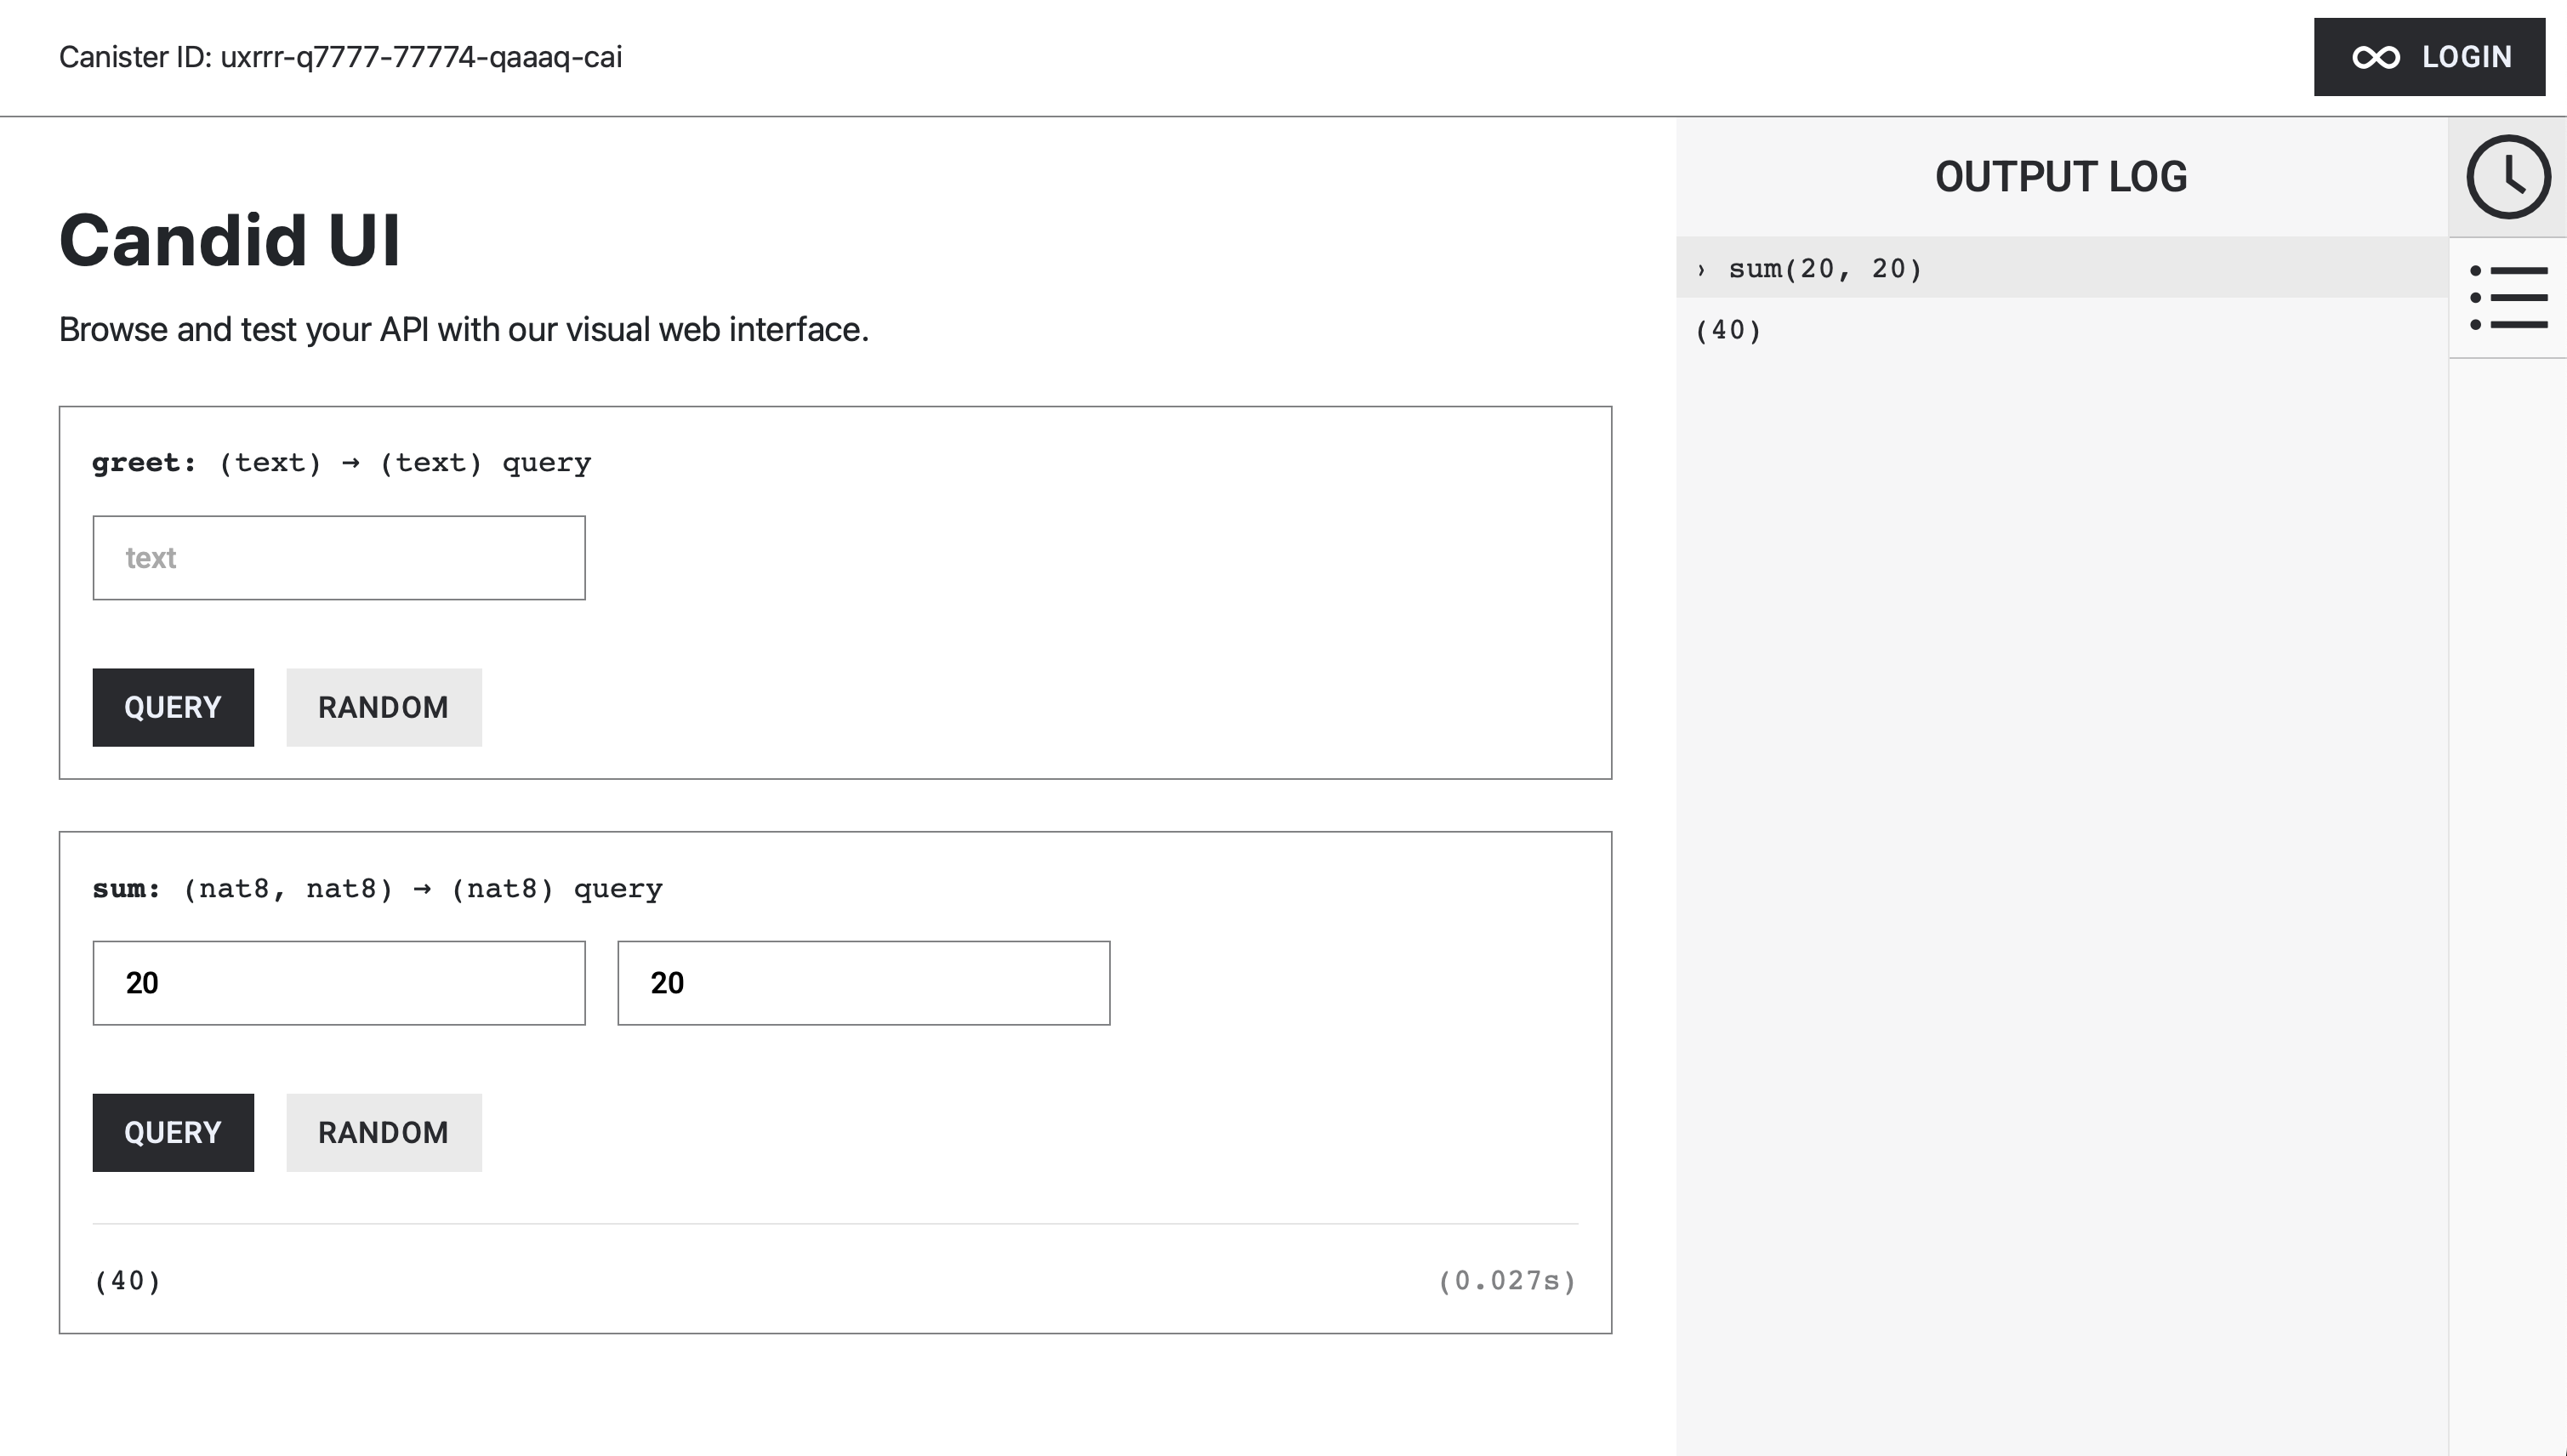Focus the second nat8 input of sum
Screen dimensions: 2567x1456
coord(863,983)
